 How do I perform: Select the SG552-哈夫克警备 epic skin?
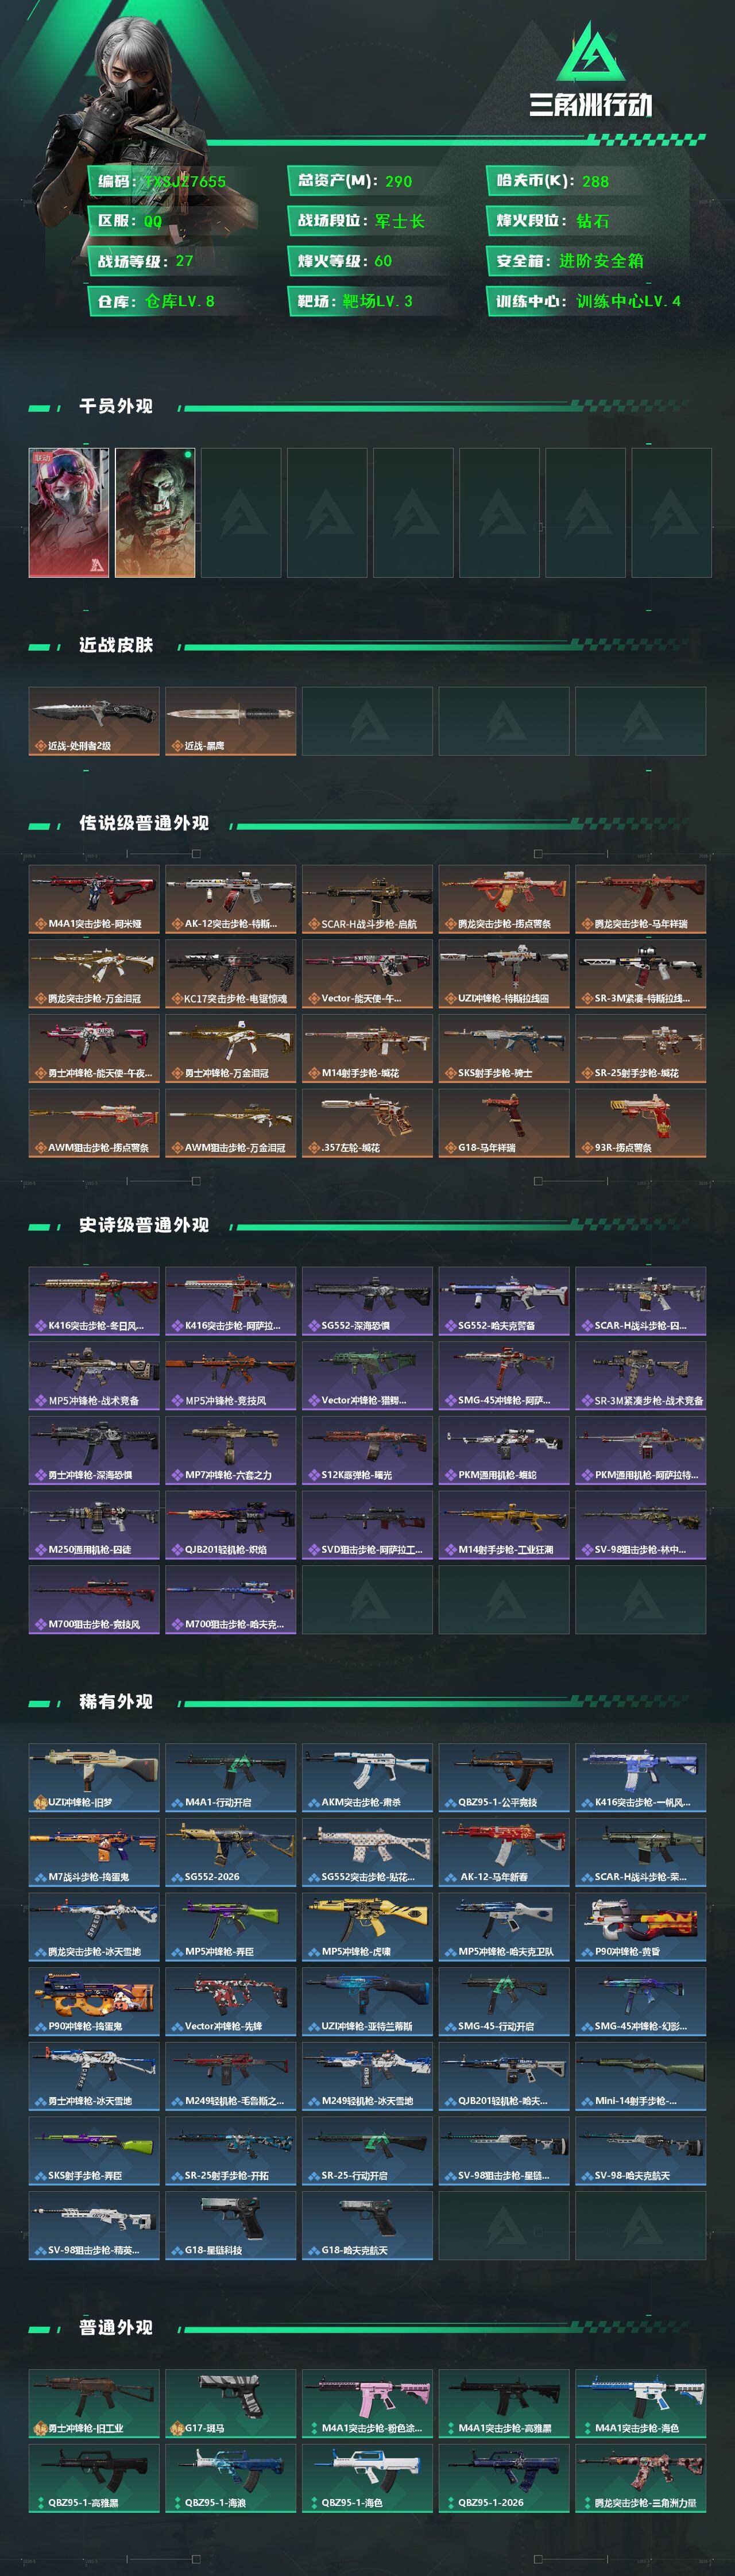(x=504, y=1301)
